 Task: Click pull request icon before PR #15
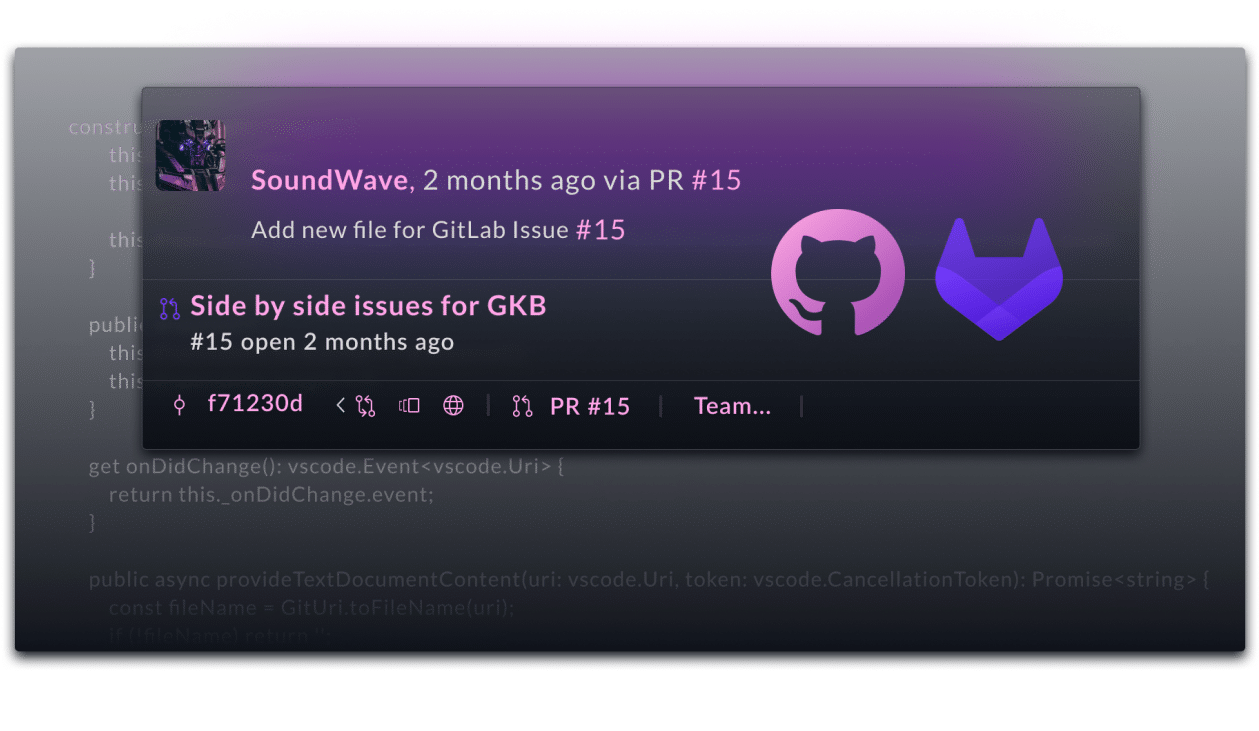522,406
